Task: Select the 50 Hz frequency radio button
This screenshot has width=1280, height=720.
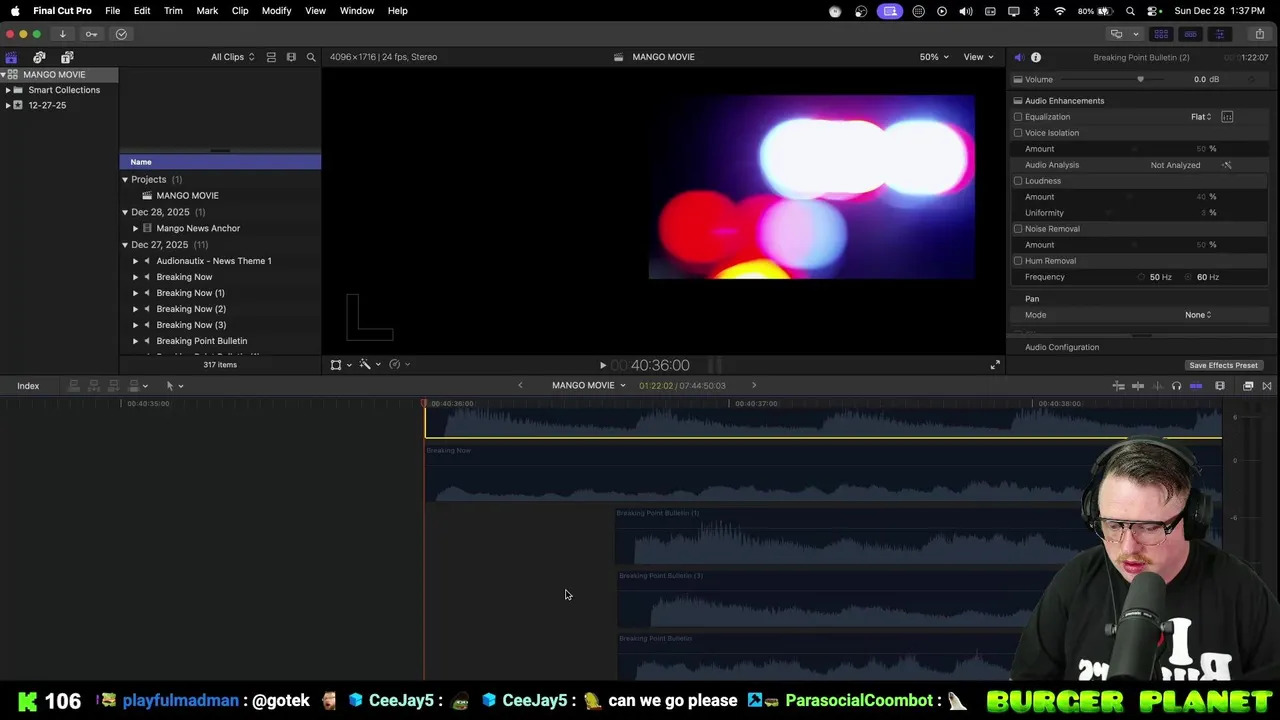Action: point(1142,277)
